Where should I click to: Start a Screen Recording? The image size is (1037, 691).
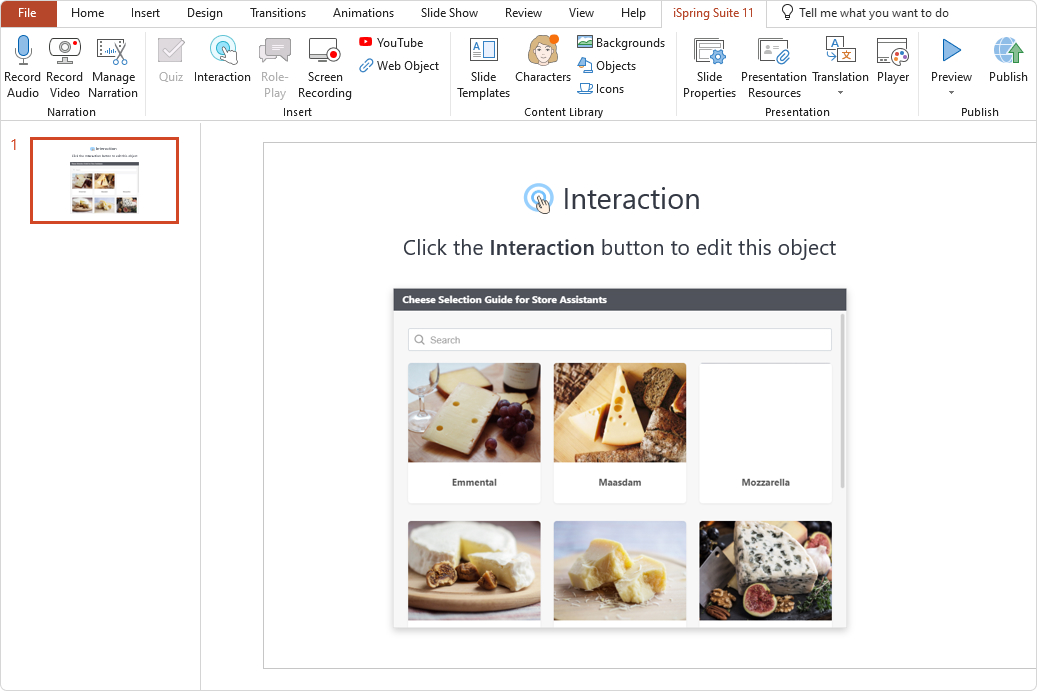tap(324, 65)
